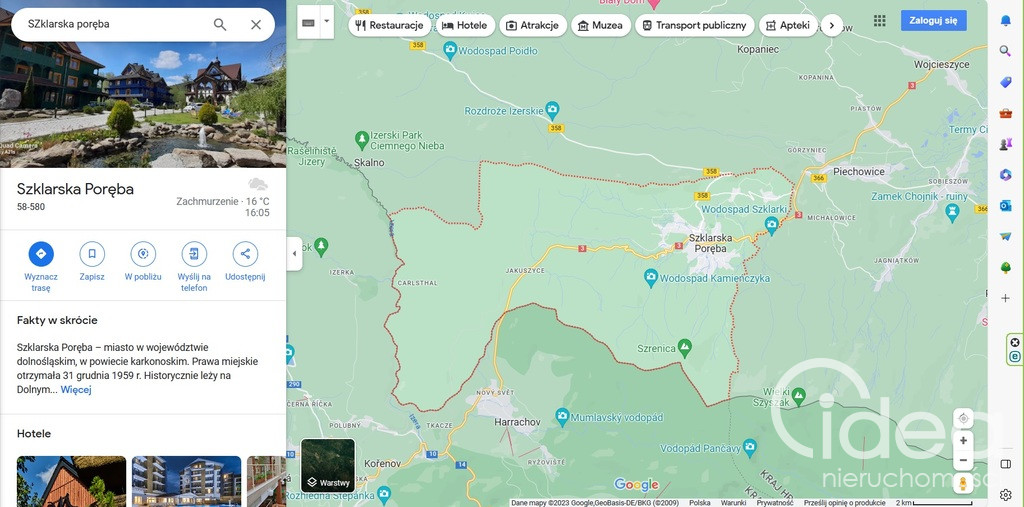Click the Mumlavský vodopád marker

pyautogui.click(x=562, y=416)
